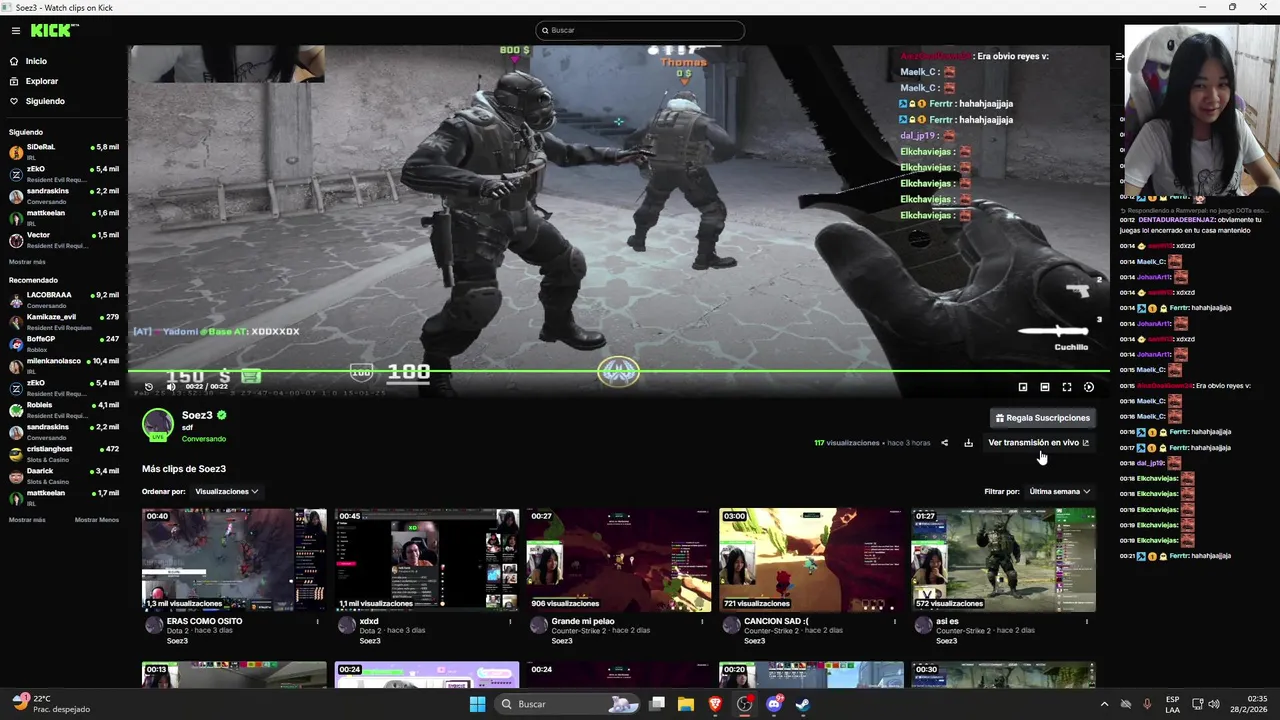
Task: Click the CANCION SAD :( clip title
Action: coord(775,621)
